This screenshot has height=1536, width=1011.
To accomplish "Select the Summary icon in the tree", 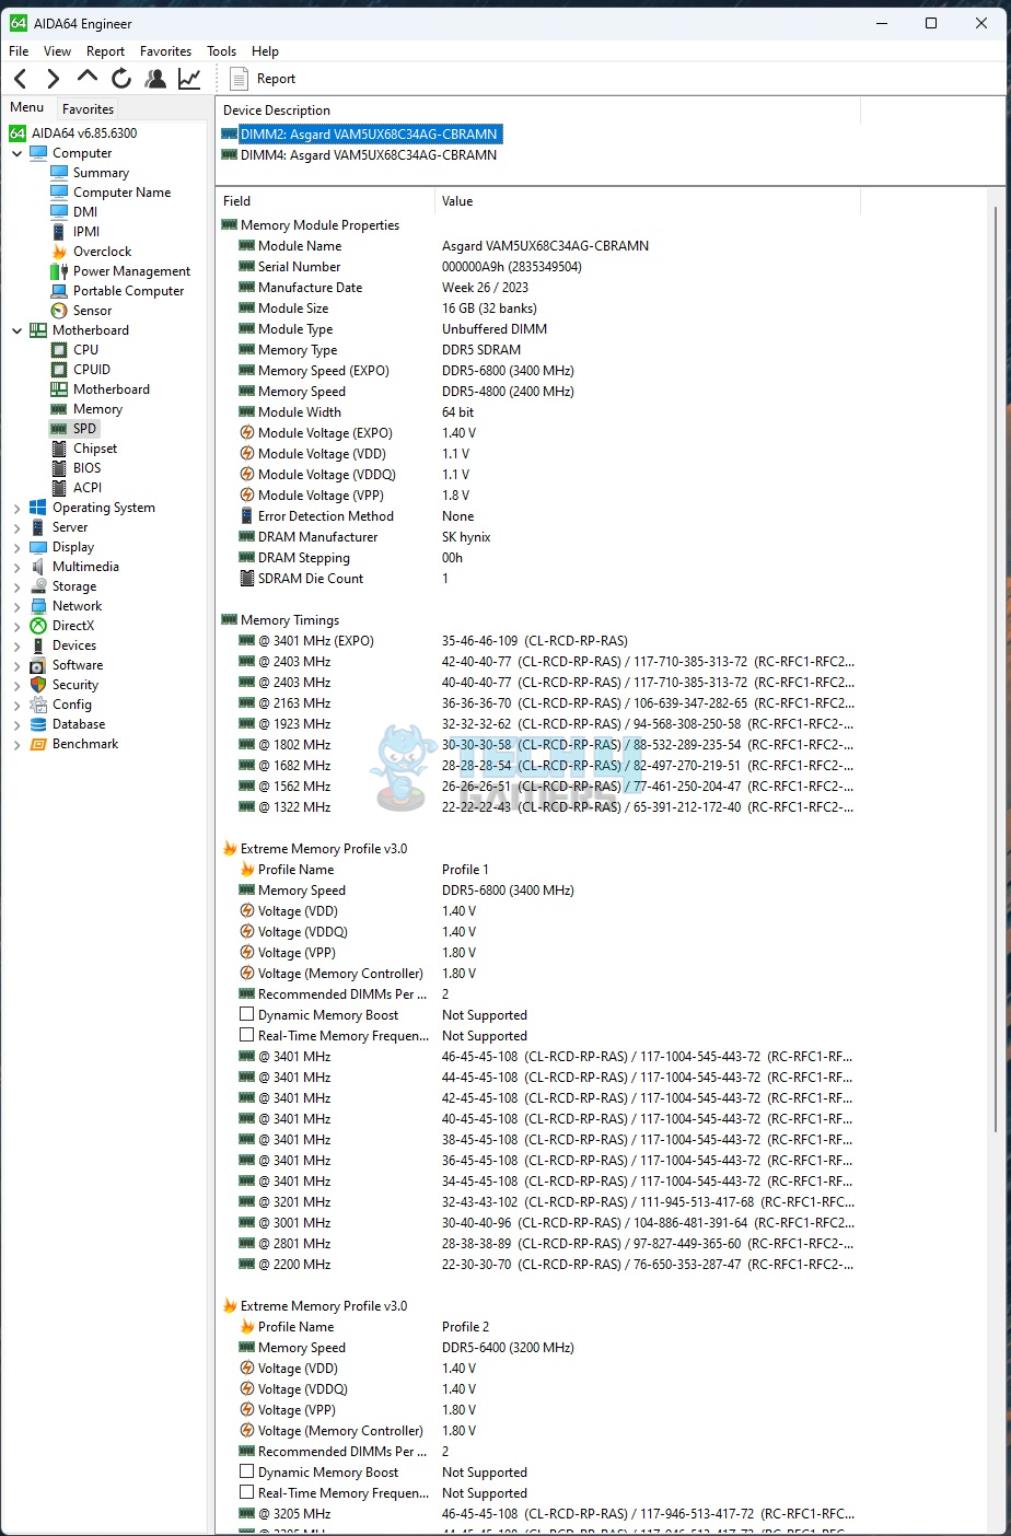I will (59, 172).
